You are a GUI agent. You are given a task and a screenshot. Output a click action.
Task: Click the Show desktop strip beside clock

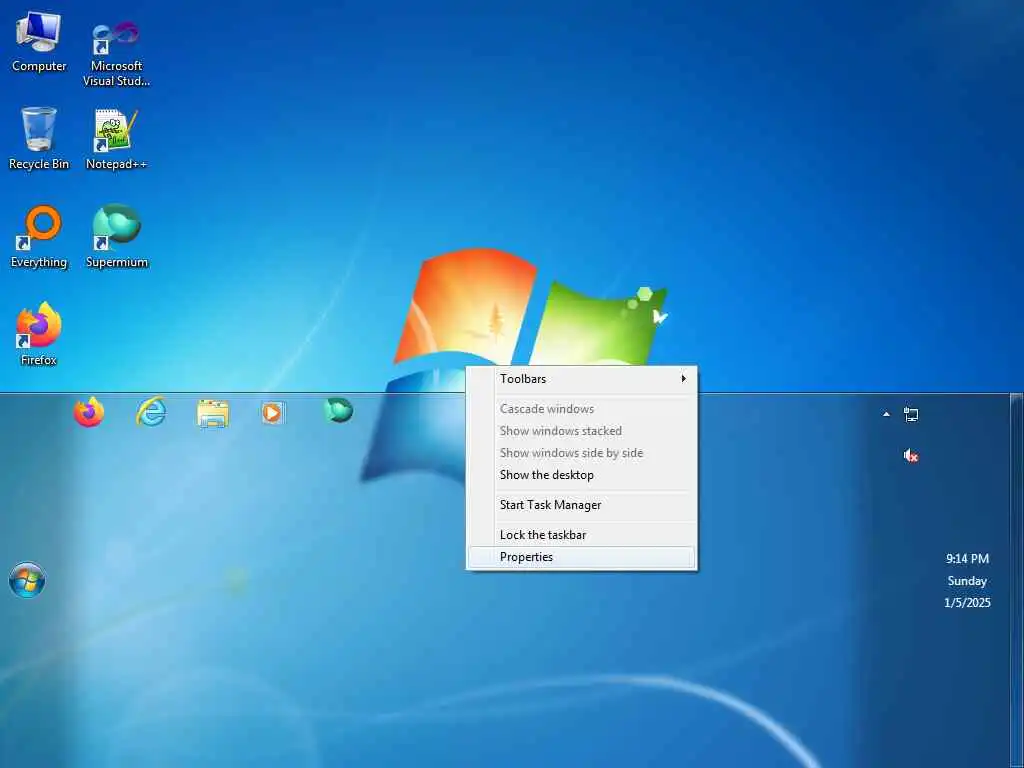coord(1016,580)
